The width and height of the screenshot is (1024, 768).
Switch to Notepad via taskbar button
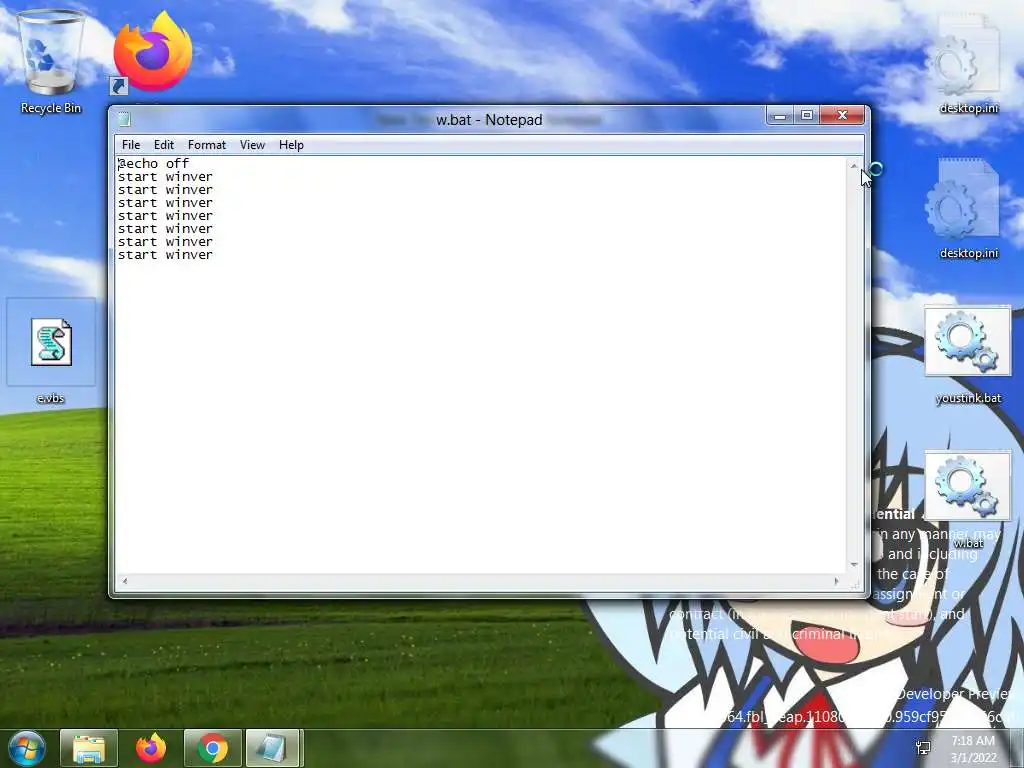274,748
